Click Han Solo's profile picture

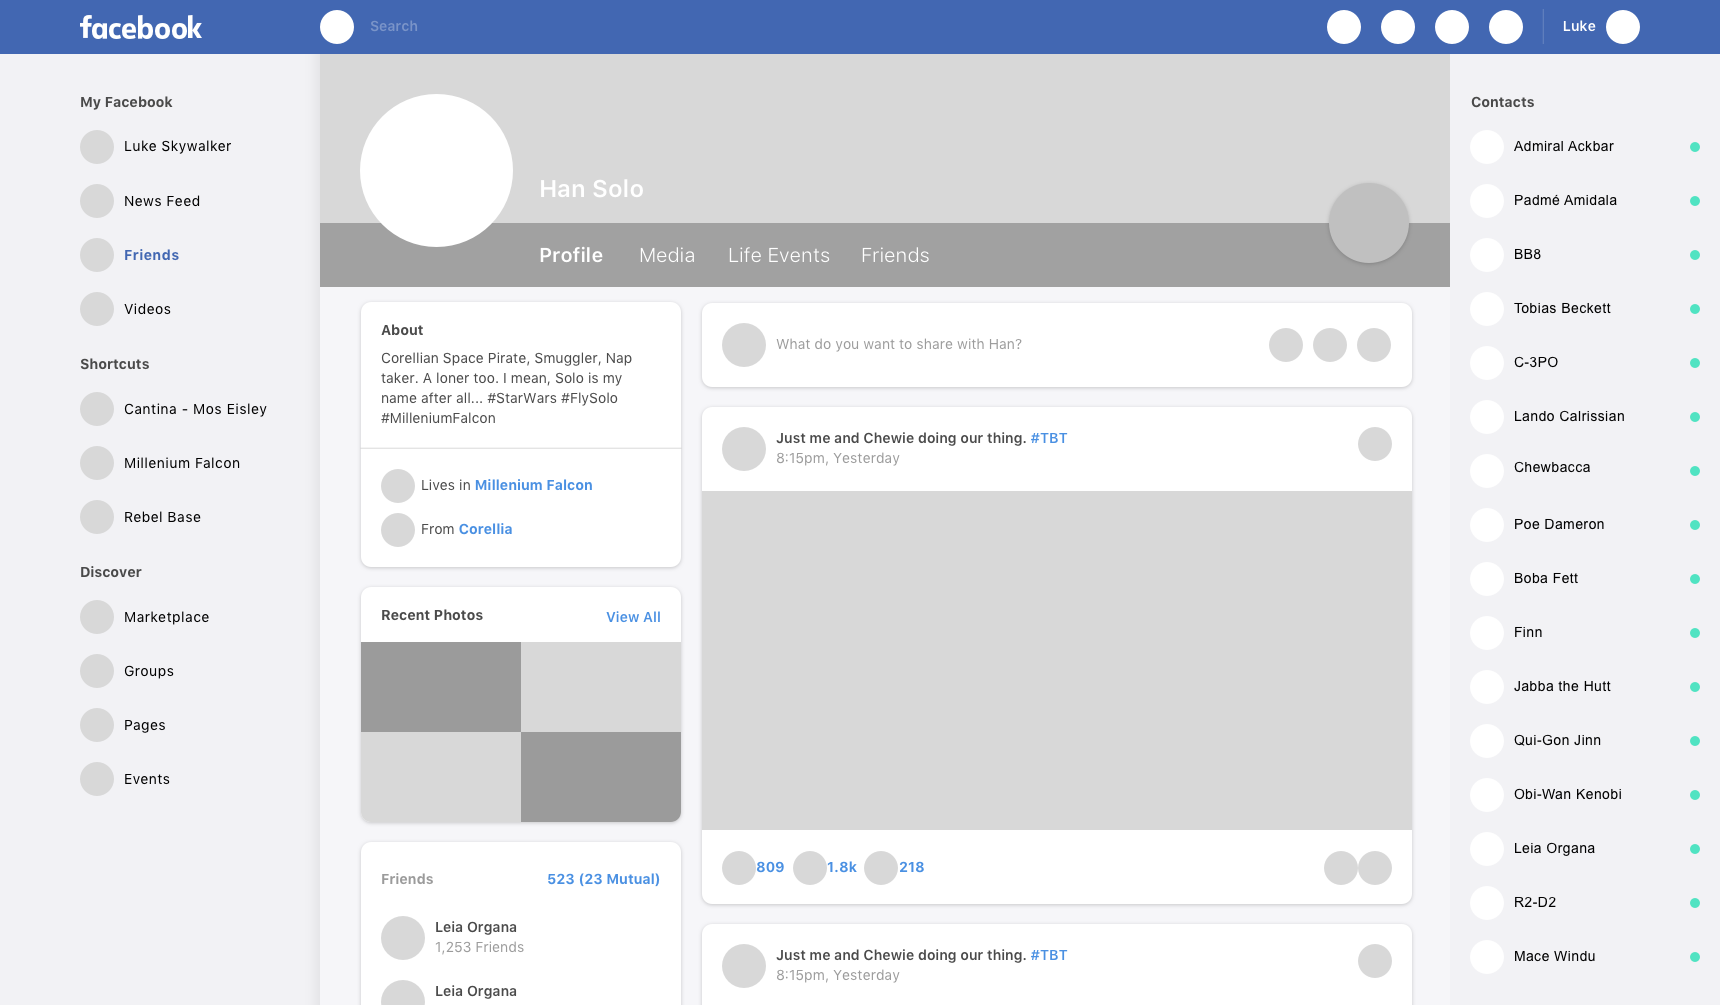click(436, 170)
